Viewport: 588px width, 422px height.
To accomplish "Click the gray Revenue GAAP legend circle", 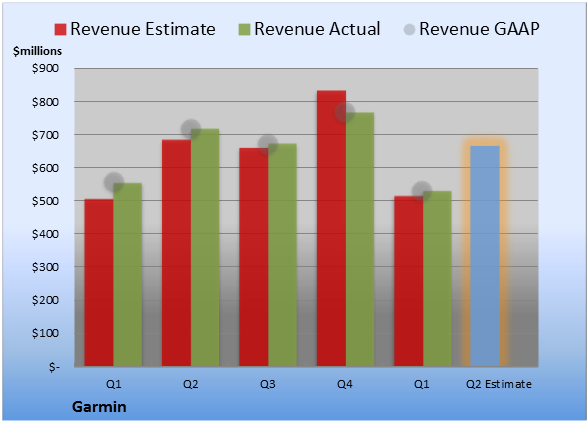I will coord(410,30).
